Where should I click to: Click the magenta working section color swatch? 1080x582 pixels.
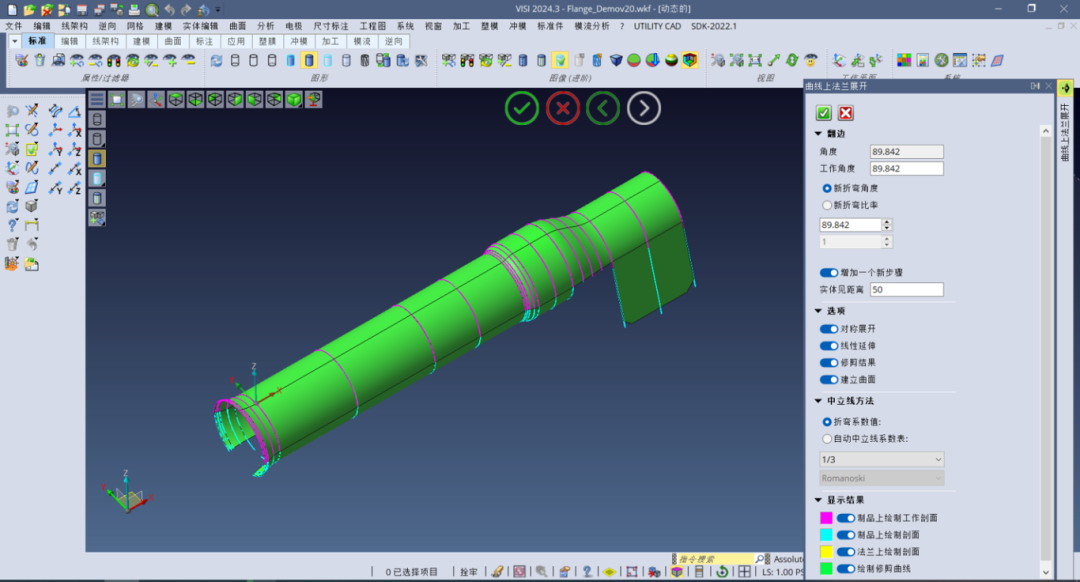pos(827,518)
